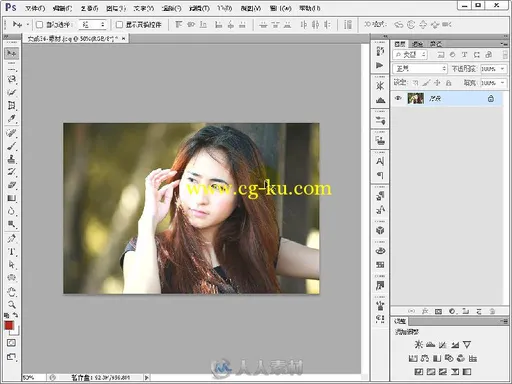Select the Path Selection tool
Screen dimensions: 512x384
(11, 264)
